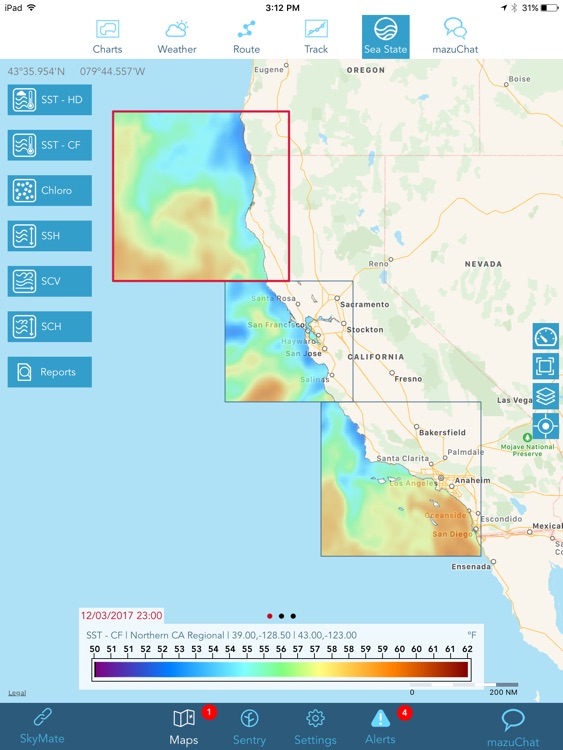563x750 pixels.
Task: Open the Reports button
Action: click(x=50, y=372)
